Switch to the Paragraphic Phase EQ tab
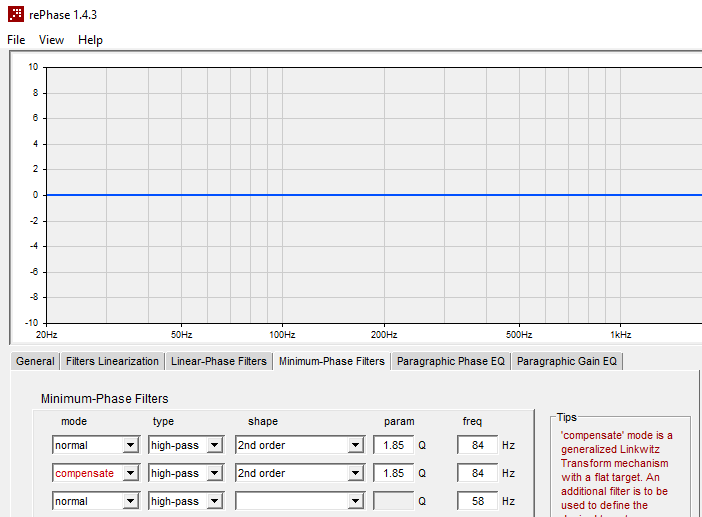Screen dimensions: 702x517 pyautogui.click(x=450, y=361)
